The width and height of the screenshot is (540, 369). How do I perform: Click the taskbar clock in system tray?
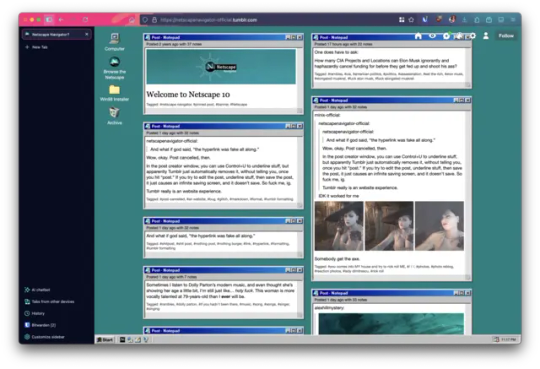(508, 340)
